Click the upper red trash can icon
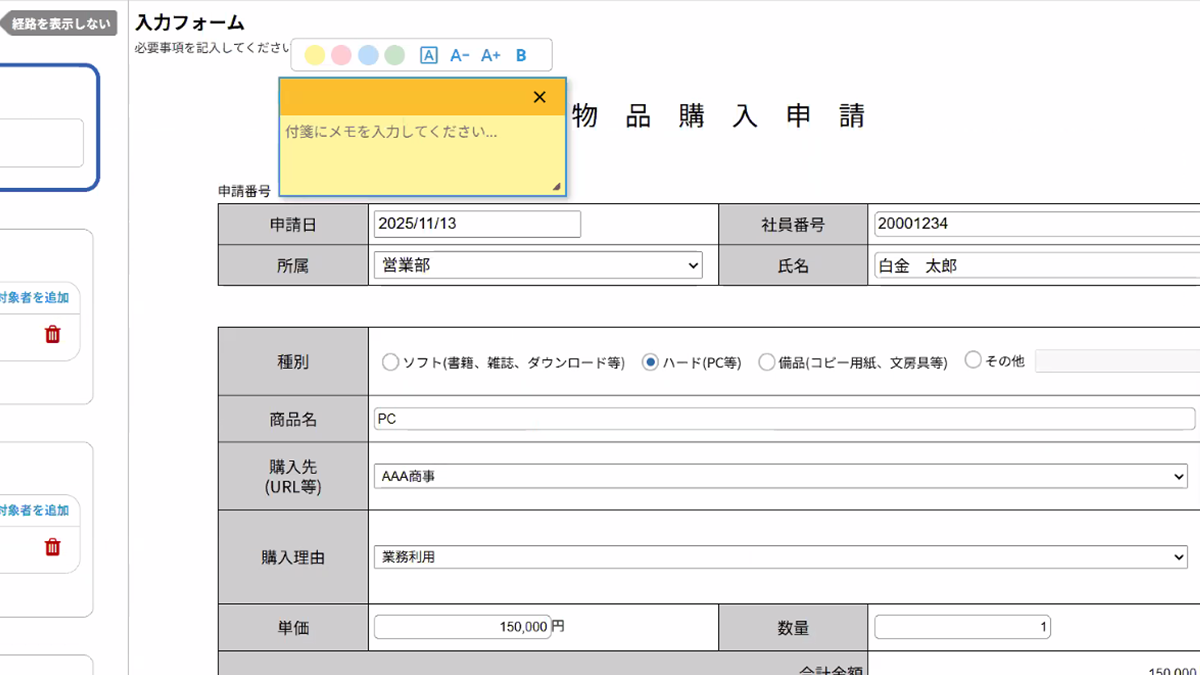This screenshot has height=675, width=1200. pyautogui.click(x=53, y=334)
